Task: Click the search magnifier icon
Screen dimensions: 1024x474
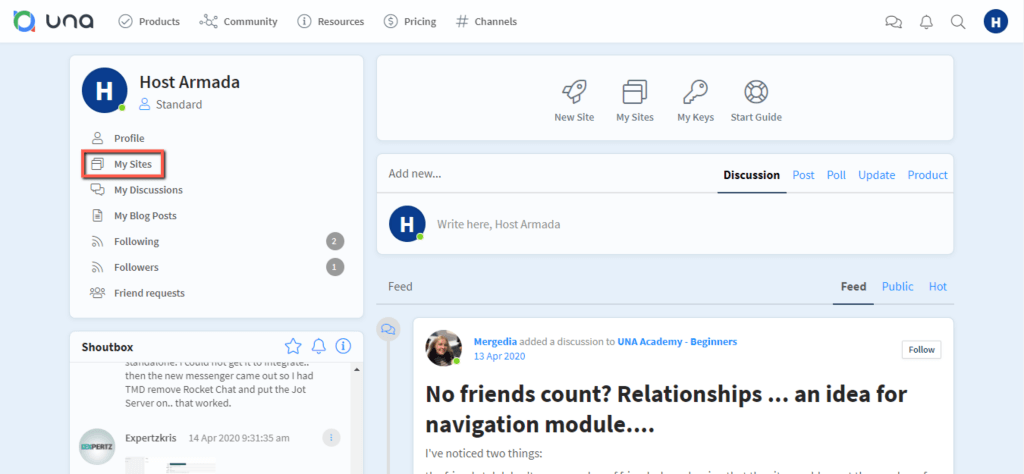Action: click(958, 22)
